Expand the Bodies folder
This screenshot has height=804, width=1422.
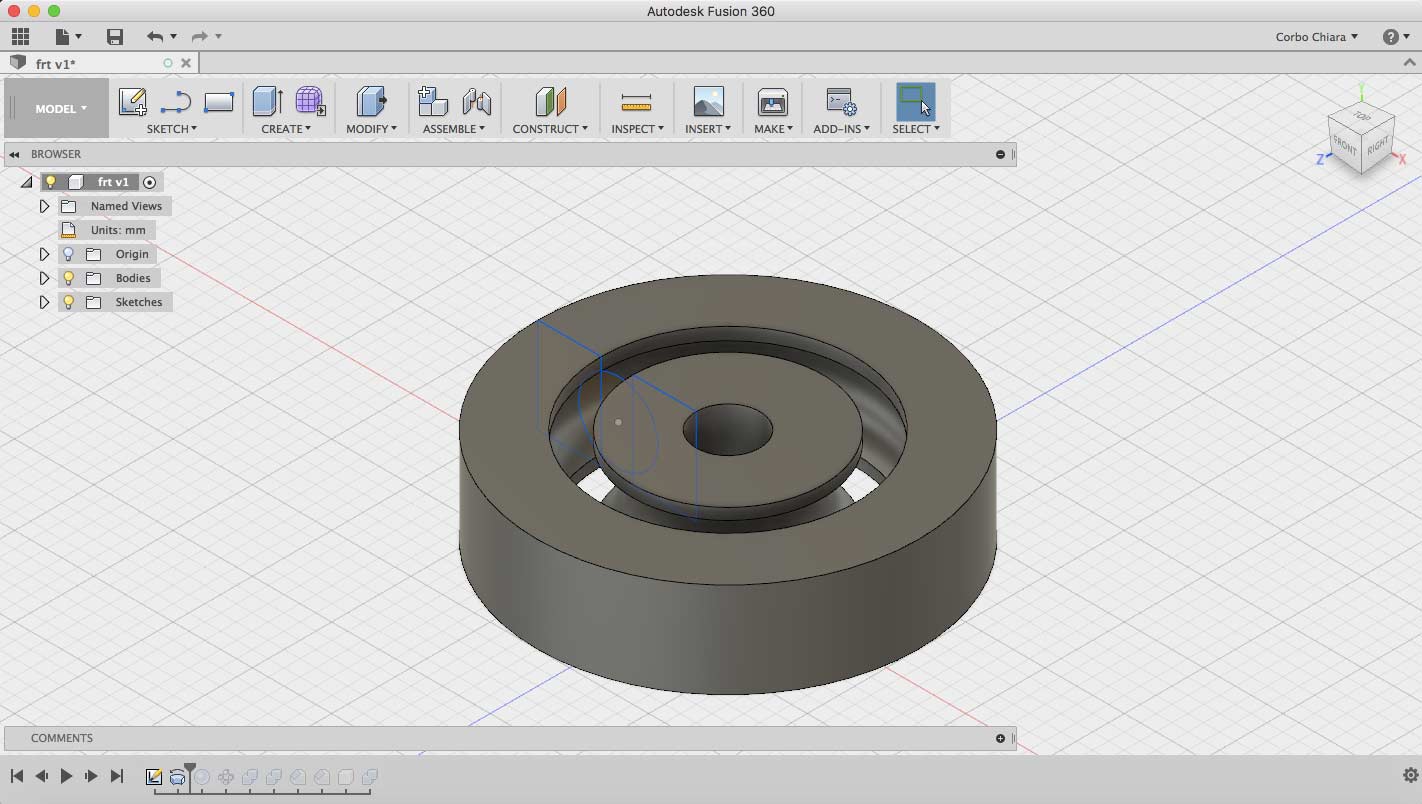tap(44, 278)
